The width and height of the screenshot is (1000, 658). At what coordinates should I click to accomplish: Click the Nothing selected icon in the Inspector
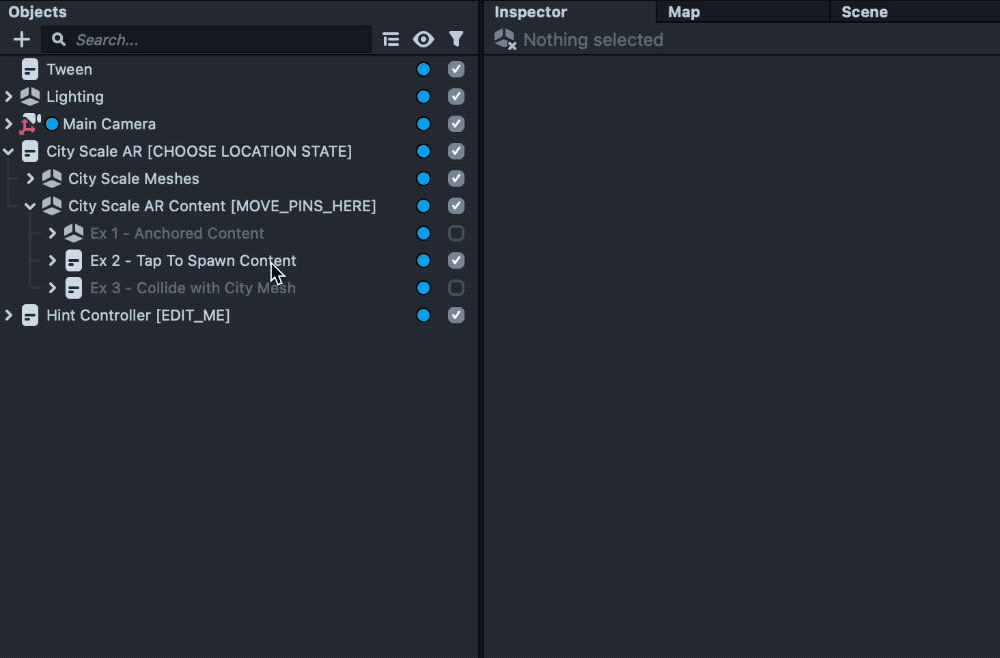coord(505,40)
